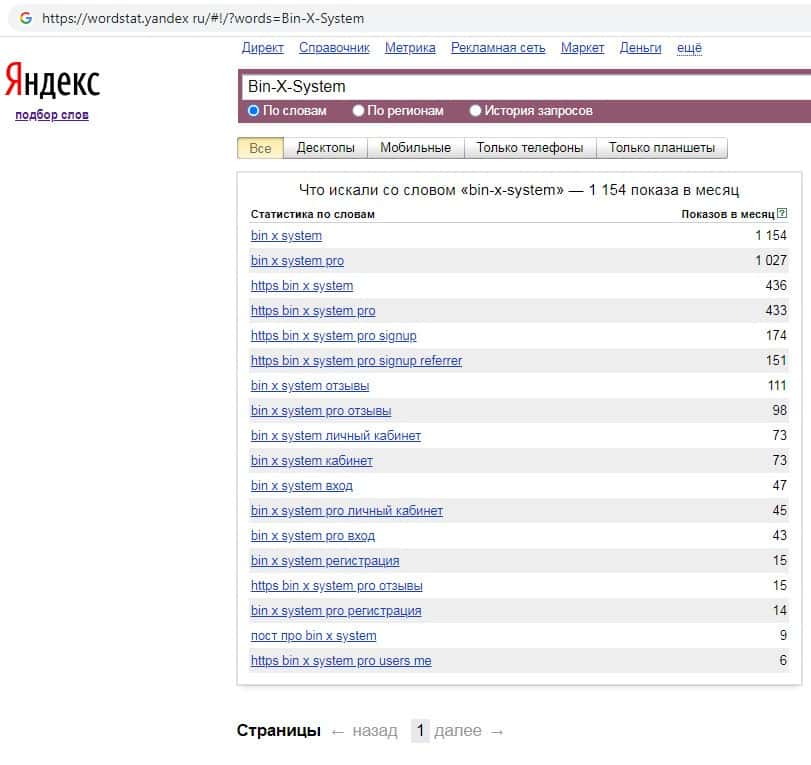Expand the ещё menu in the top navigation
This screenshot has height=765, width=811.
(689, 48)
